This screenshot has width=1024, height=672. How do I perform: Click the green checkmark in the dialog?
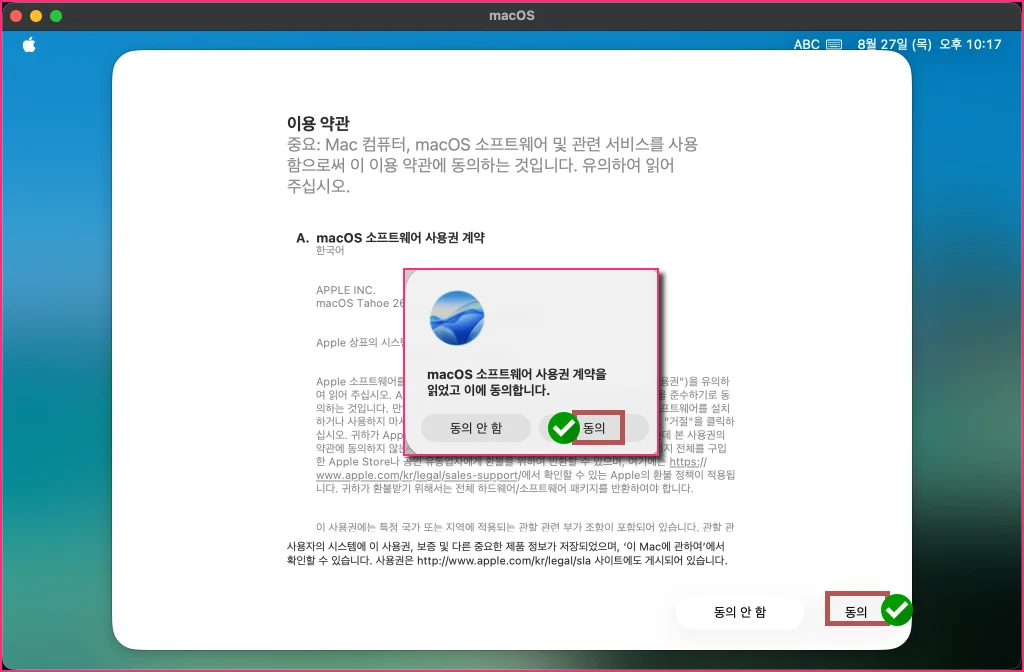(563, 428)
